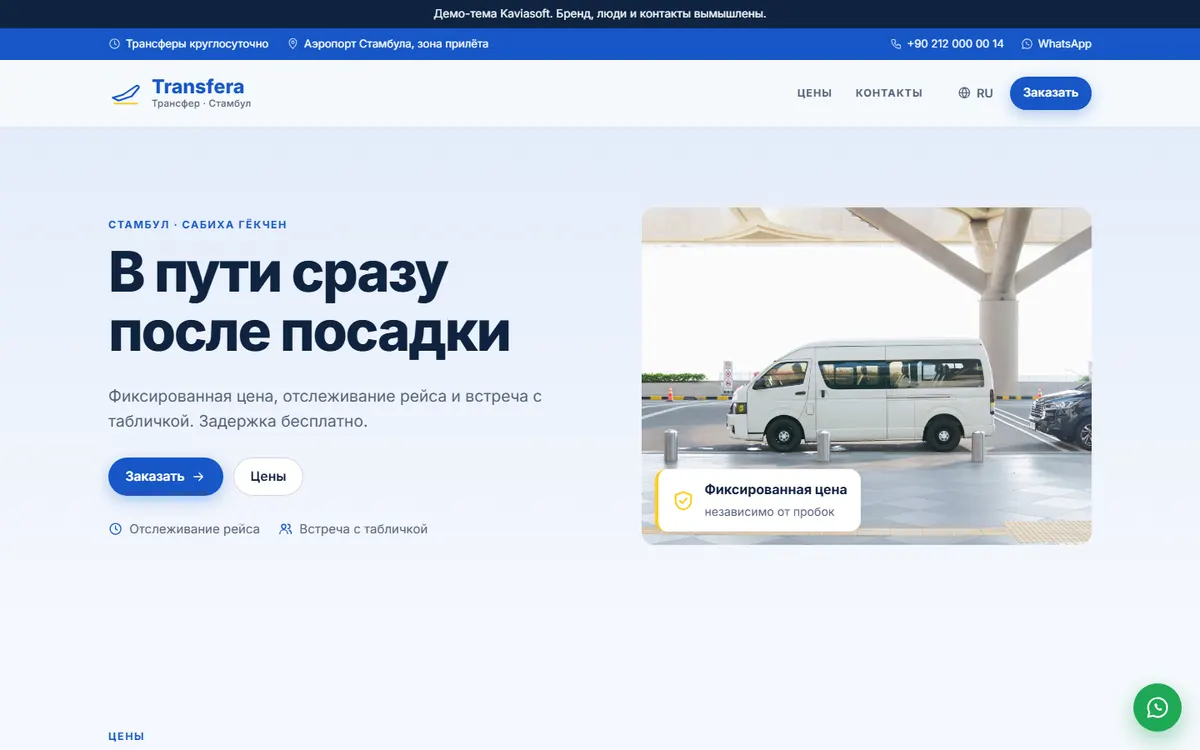Call the +90 212 000 00 14 phone link
Screen dimensions: 1200x750
tap(947, 44)
